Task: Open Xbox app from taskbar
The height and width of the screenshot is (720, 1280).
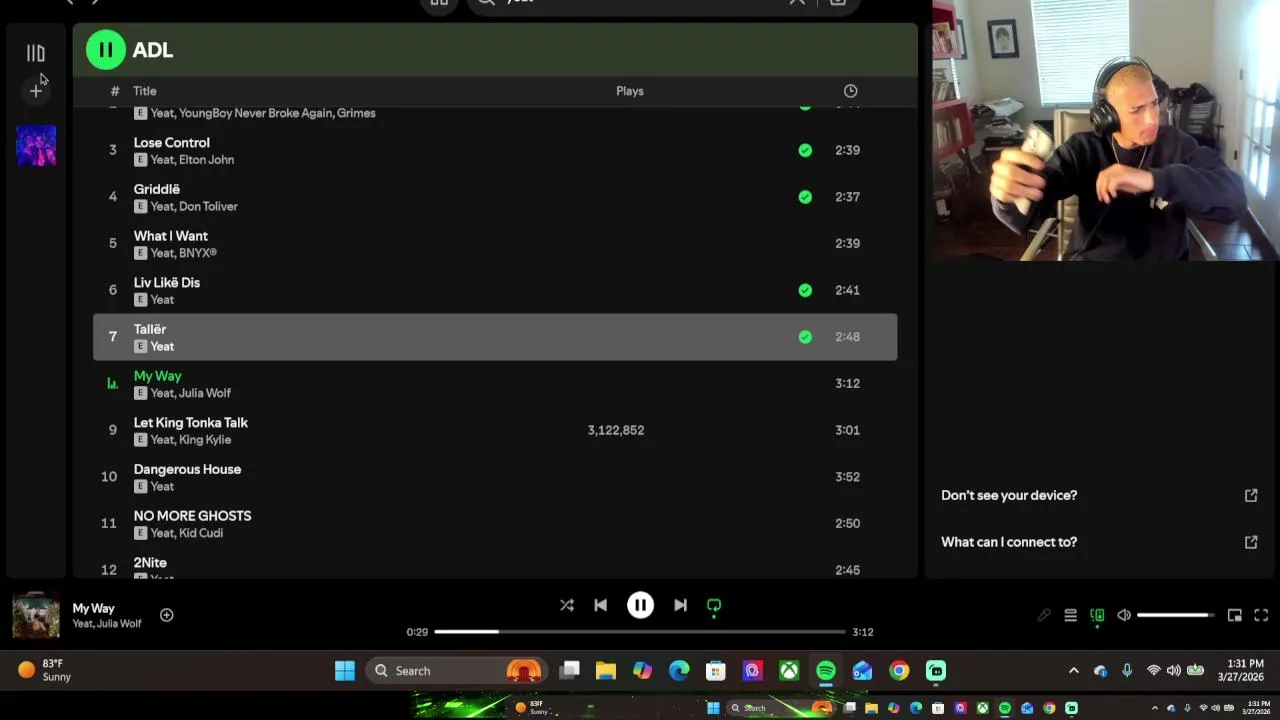Action: point(789,671)
